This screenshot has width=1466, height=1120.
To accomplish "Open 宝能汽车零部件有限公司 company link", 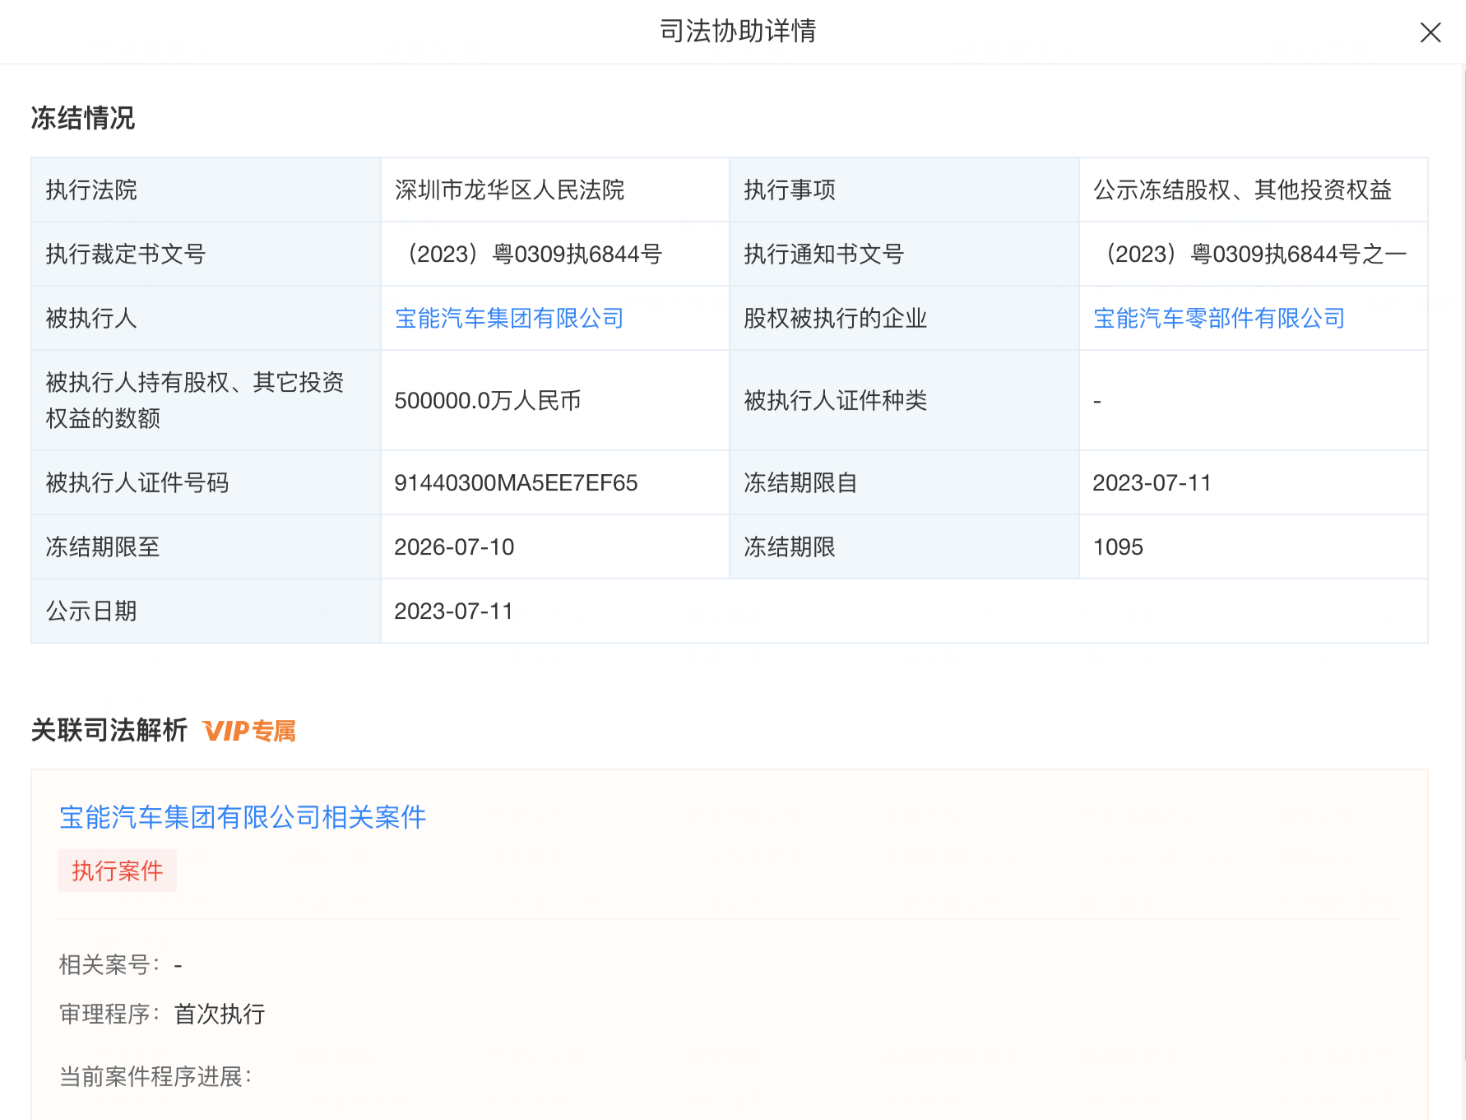I will (1218, 318).
